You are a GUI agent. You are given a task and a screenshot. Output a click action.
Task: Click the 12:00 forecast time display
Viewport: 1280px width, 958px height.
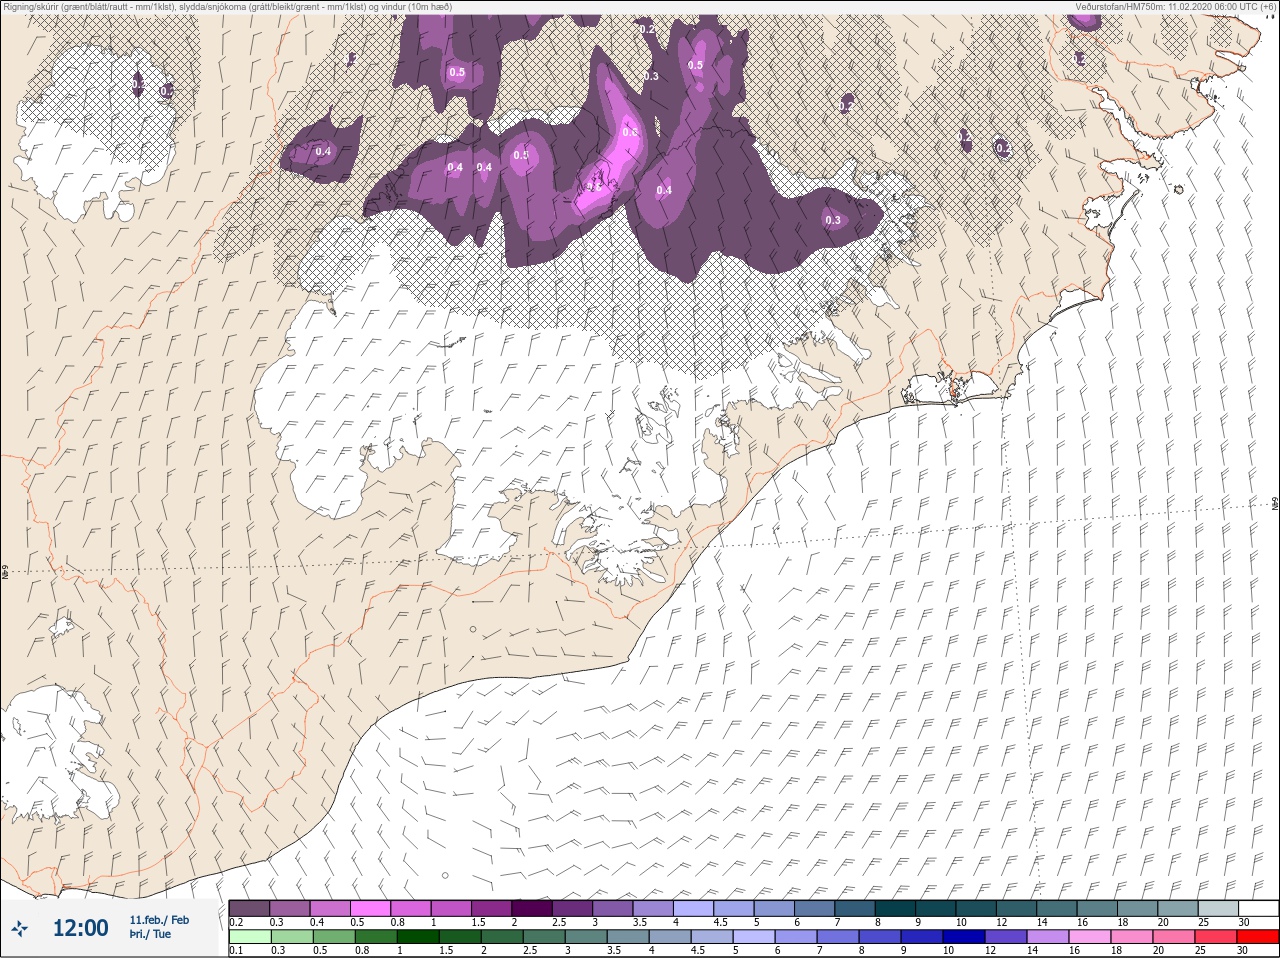[x=80, y=928]
